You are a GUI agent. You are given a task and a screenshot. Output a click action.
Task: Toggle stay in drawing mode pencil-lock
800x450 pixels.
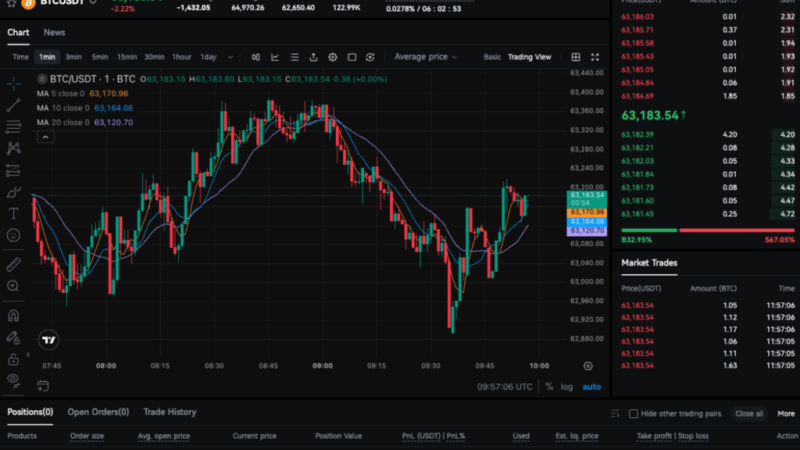pyautogui.click(x=14, y=337)
